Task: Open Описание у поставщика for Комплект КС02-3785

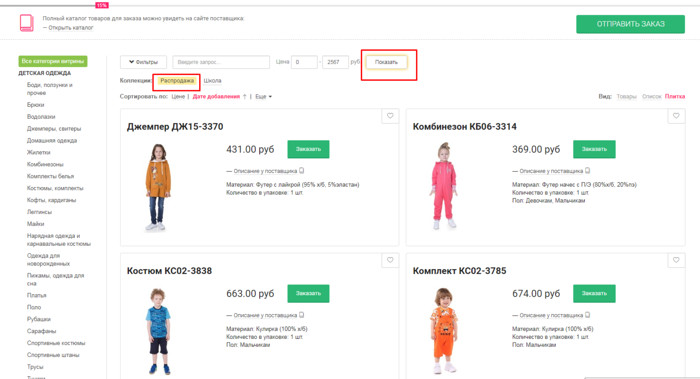Action: (551, 315)
